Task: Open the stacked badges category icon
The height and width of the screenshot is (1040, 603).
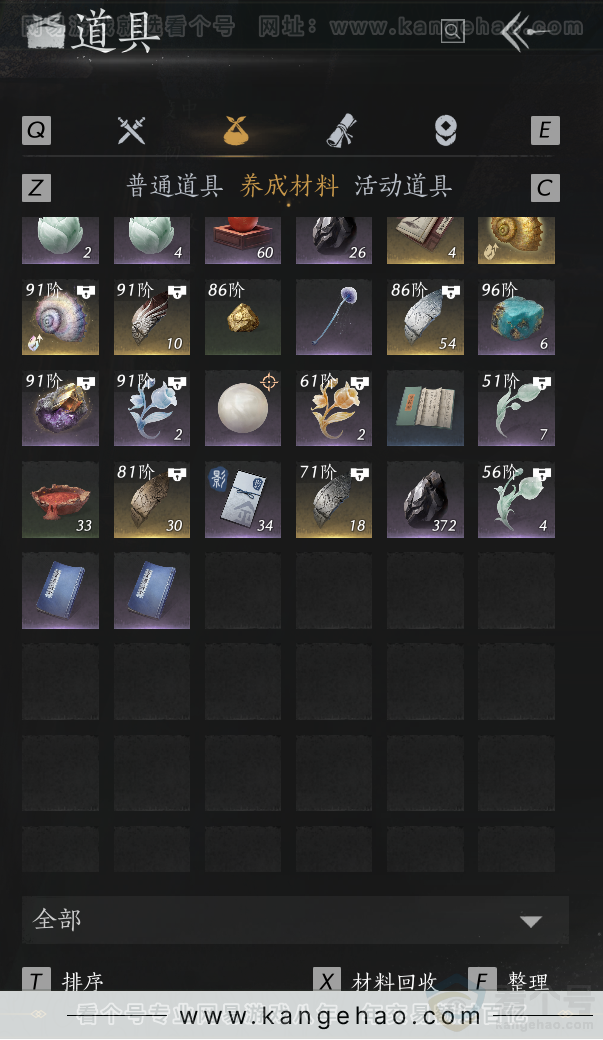Action: coord(445,130)
